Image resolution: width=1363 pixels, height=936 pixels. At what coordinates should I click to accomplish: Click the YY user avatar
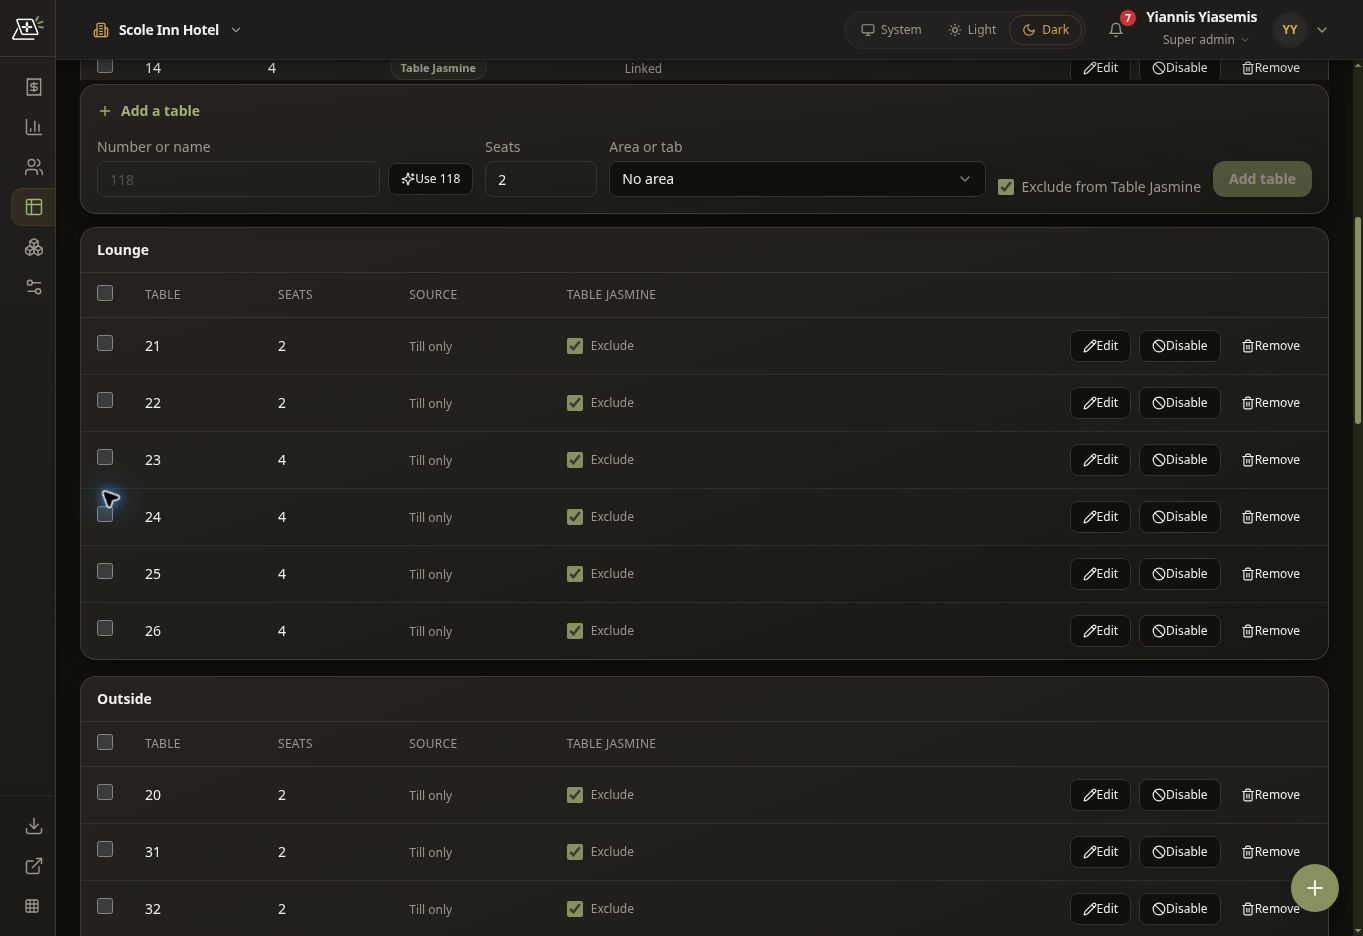pos(1290,30)
